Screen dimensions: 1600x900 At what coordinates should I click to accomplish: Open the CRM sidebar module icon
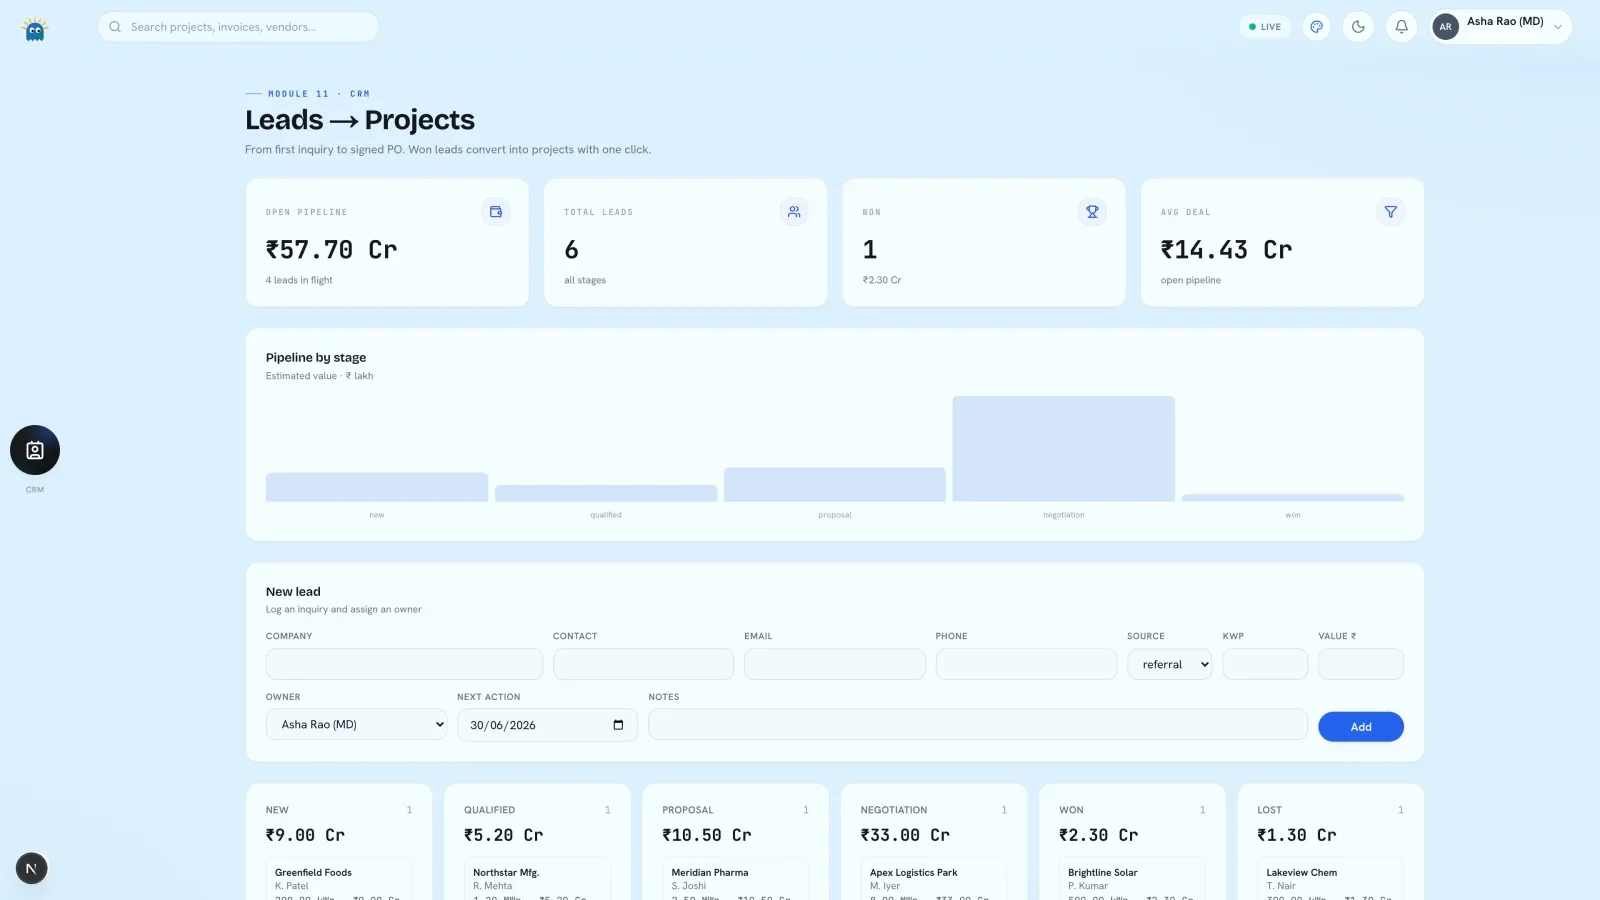click(35, 450)
